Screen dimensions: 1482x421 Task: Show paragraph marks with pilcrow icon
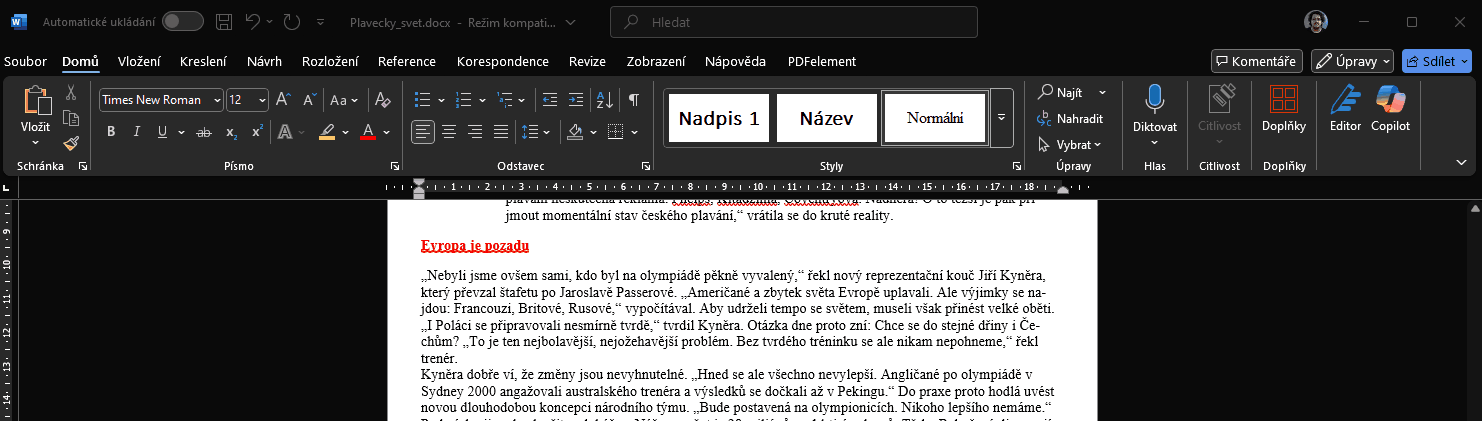tap(633, 100)
